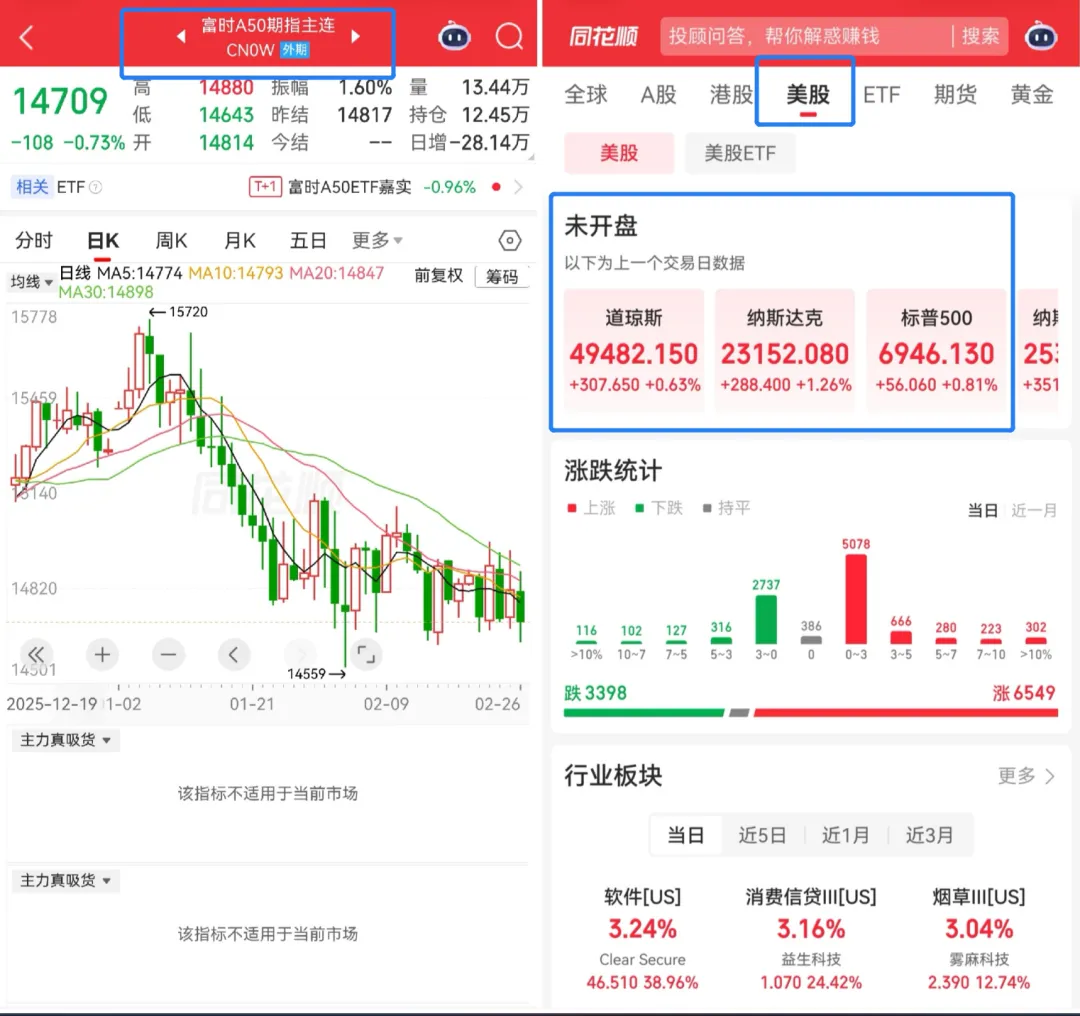Tap the 筹码 button
The image size is (1080, 1016).
point(502,276)
